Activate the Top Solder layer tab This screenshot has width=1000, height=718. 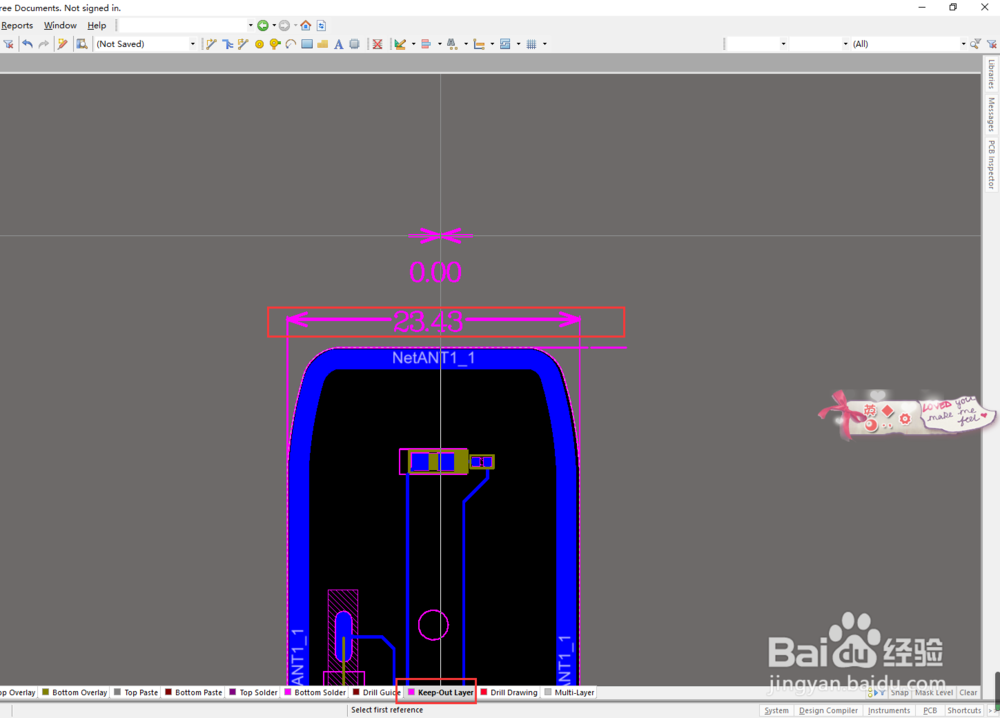coord(253,692)
